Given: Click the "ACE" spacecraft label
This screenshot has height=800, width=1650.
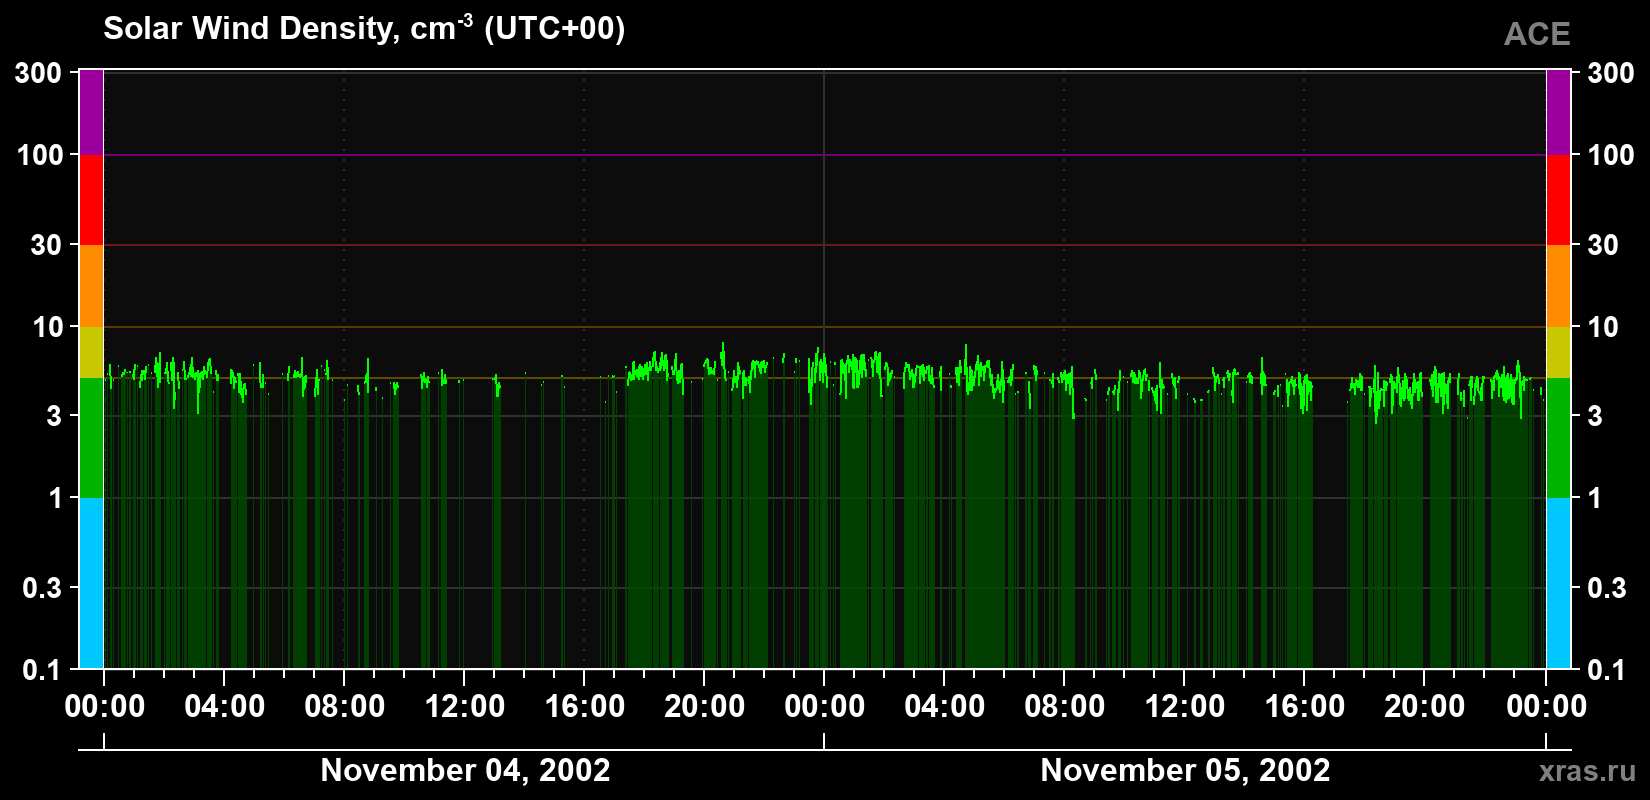Looking at the screenshot, I should point(1537,34).
